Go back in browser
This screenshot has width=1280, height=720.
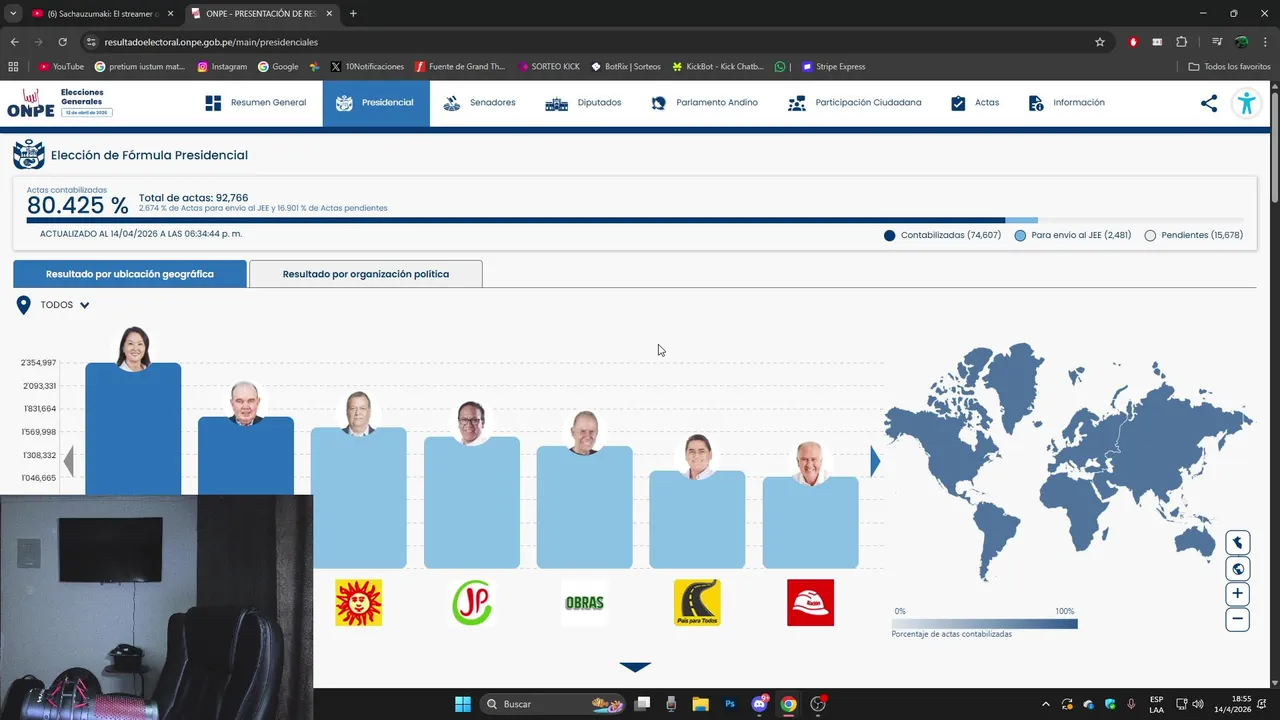coord(14,42)
